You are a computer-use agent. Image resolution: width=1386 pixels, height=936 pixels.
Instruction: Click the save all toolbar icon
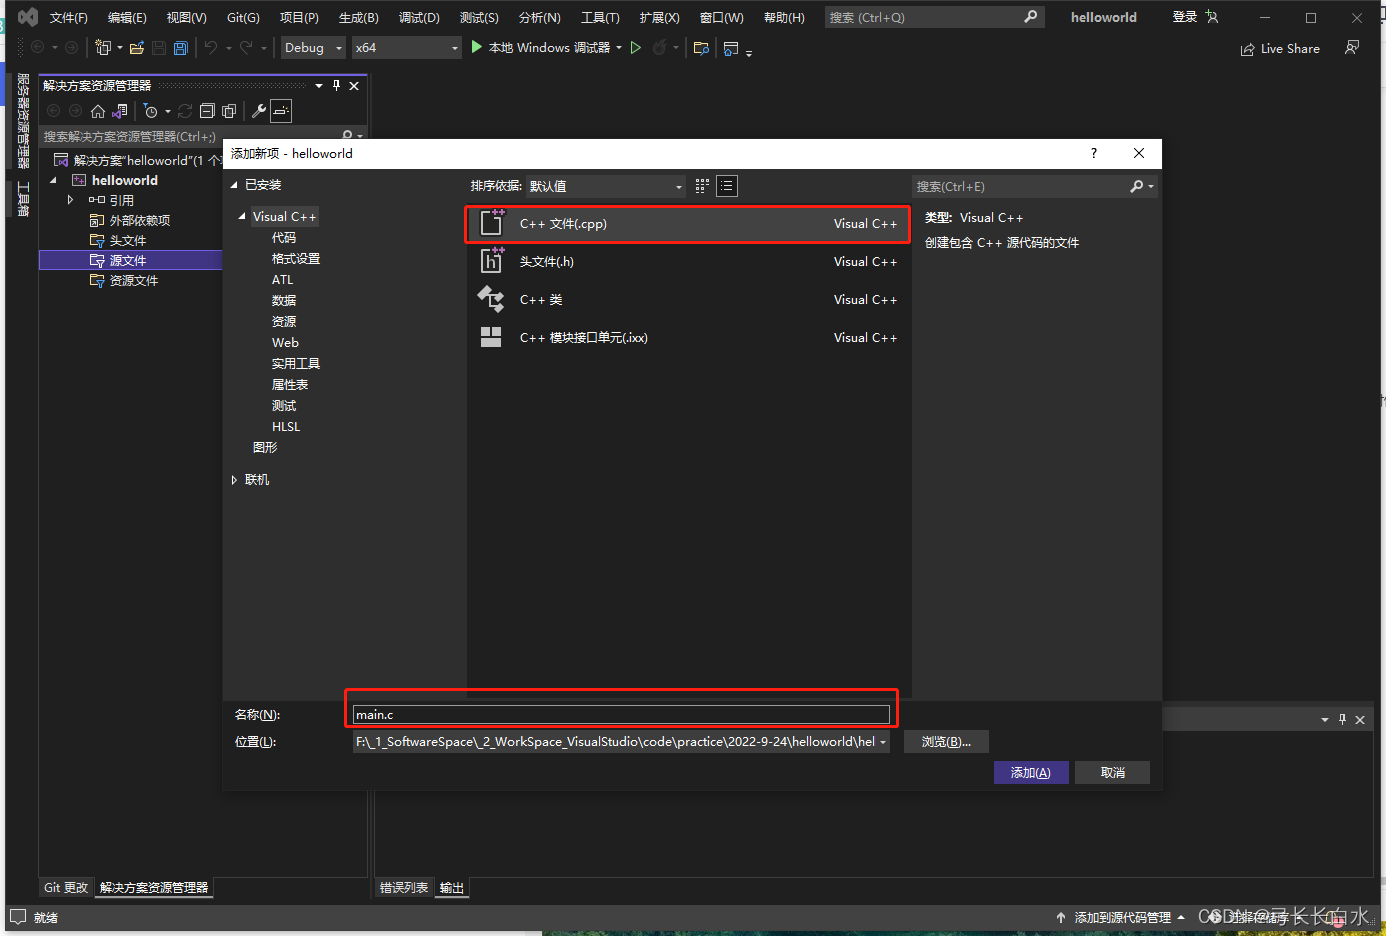180,48
